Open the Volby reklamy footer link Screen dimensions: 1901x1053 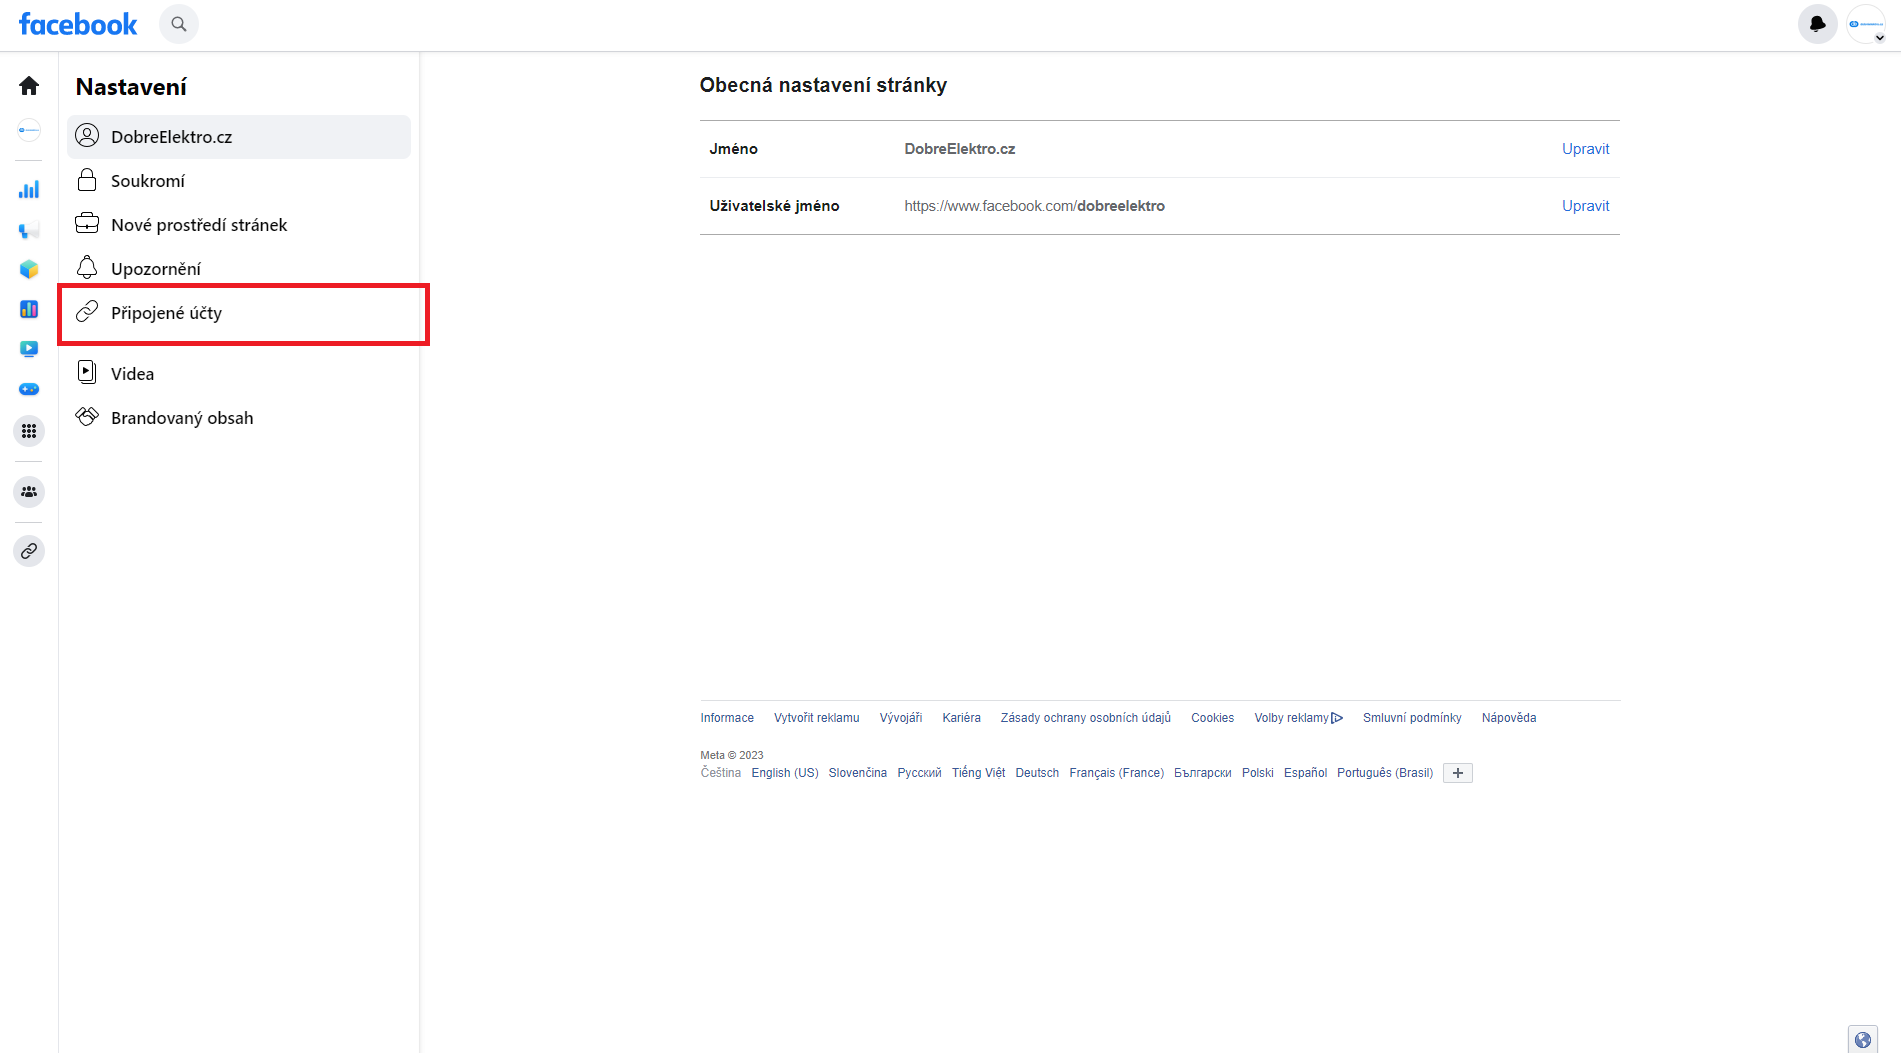pos(1298,718)
